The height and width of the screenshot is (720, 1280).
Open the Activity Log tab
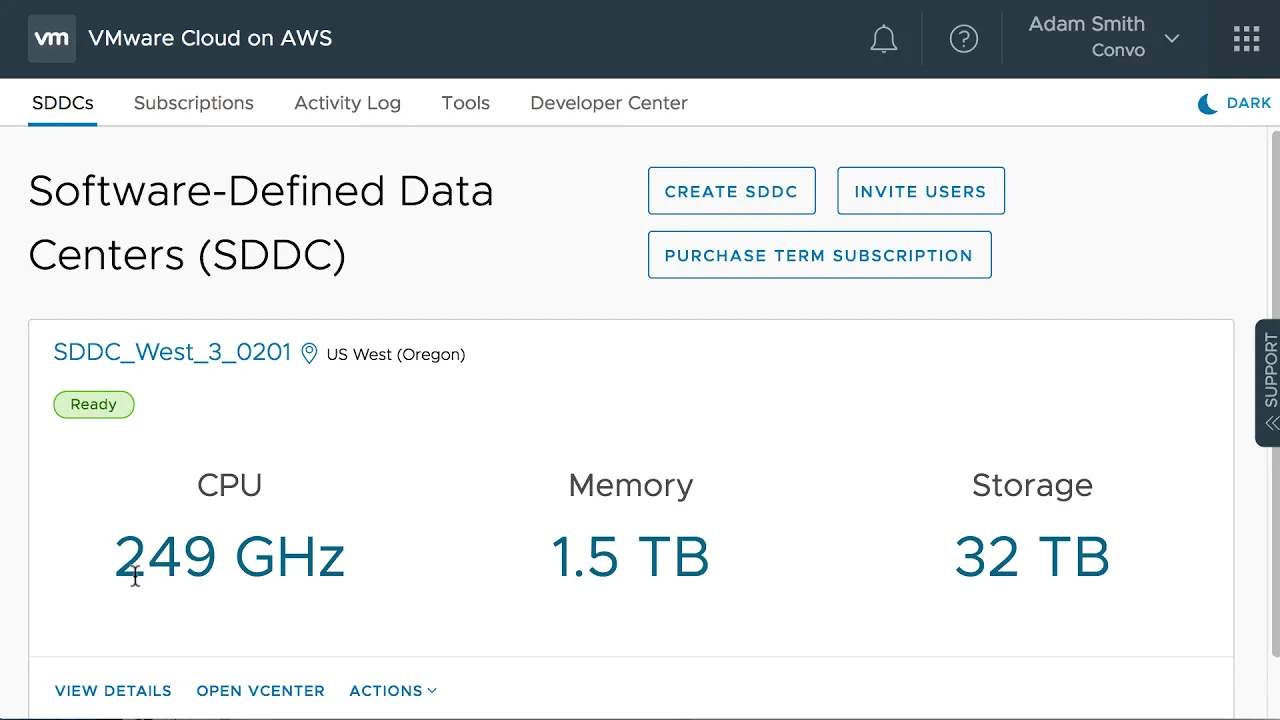pos(347,103)
